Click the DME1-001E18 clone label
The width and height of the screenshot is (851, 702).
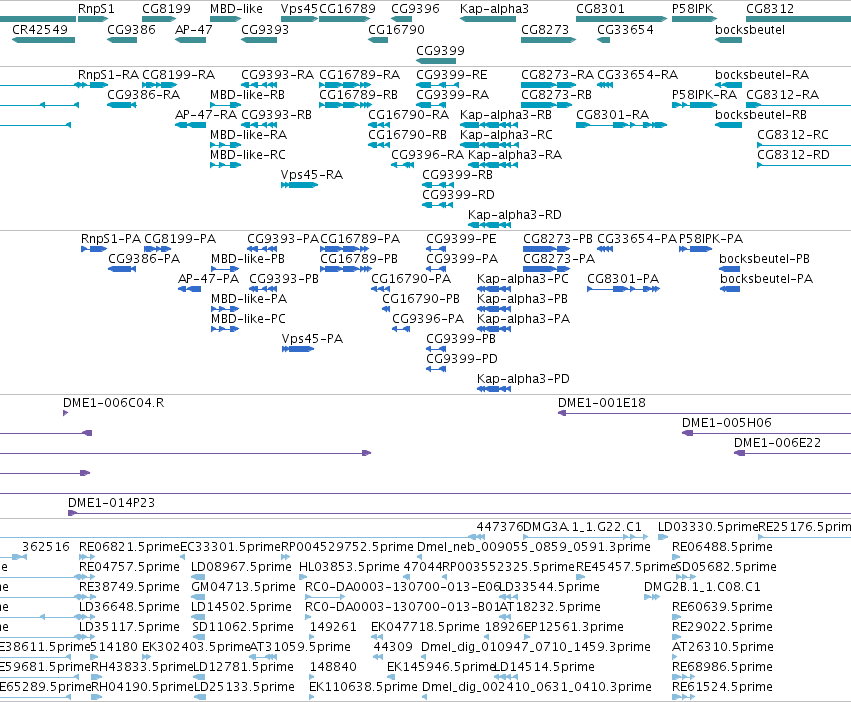click(601, 402)
